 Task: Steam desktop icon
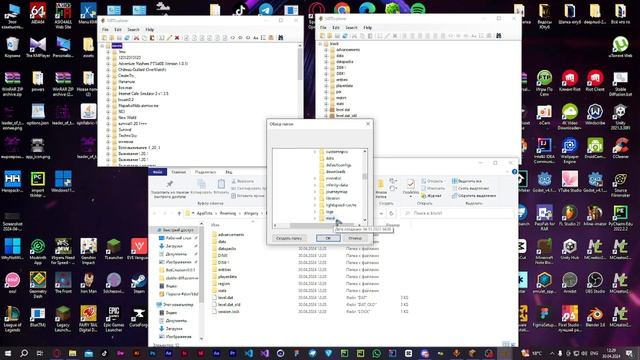coord(139,282)
